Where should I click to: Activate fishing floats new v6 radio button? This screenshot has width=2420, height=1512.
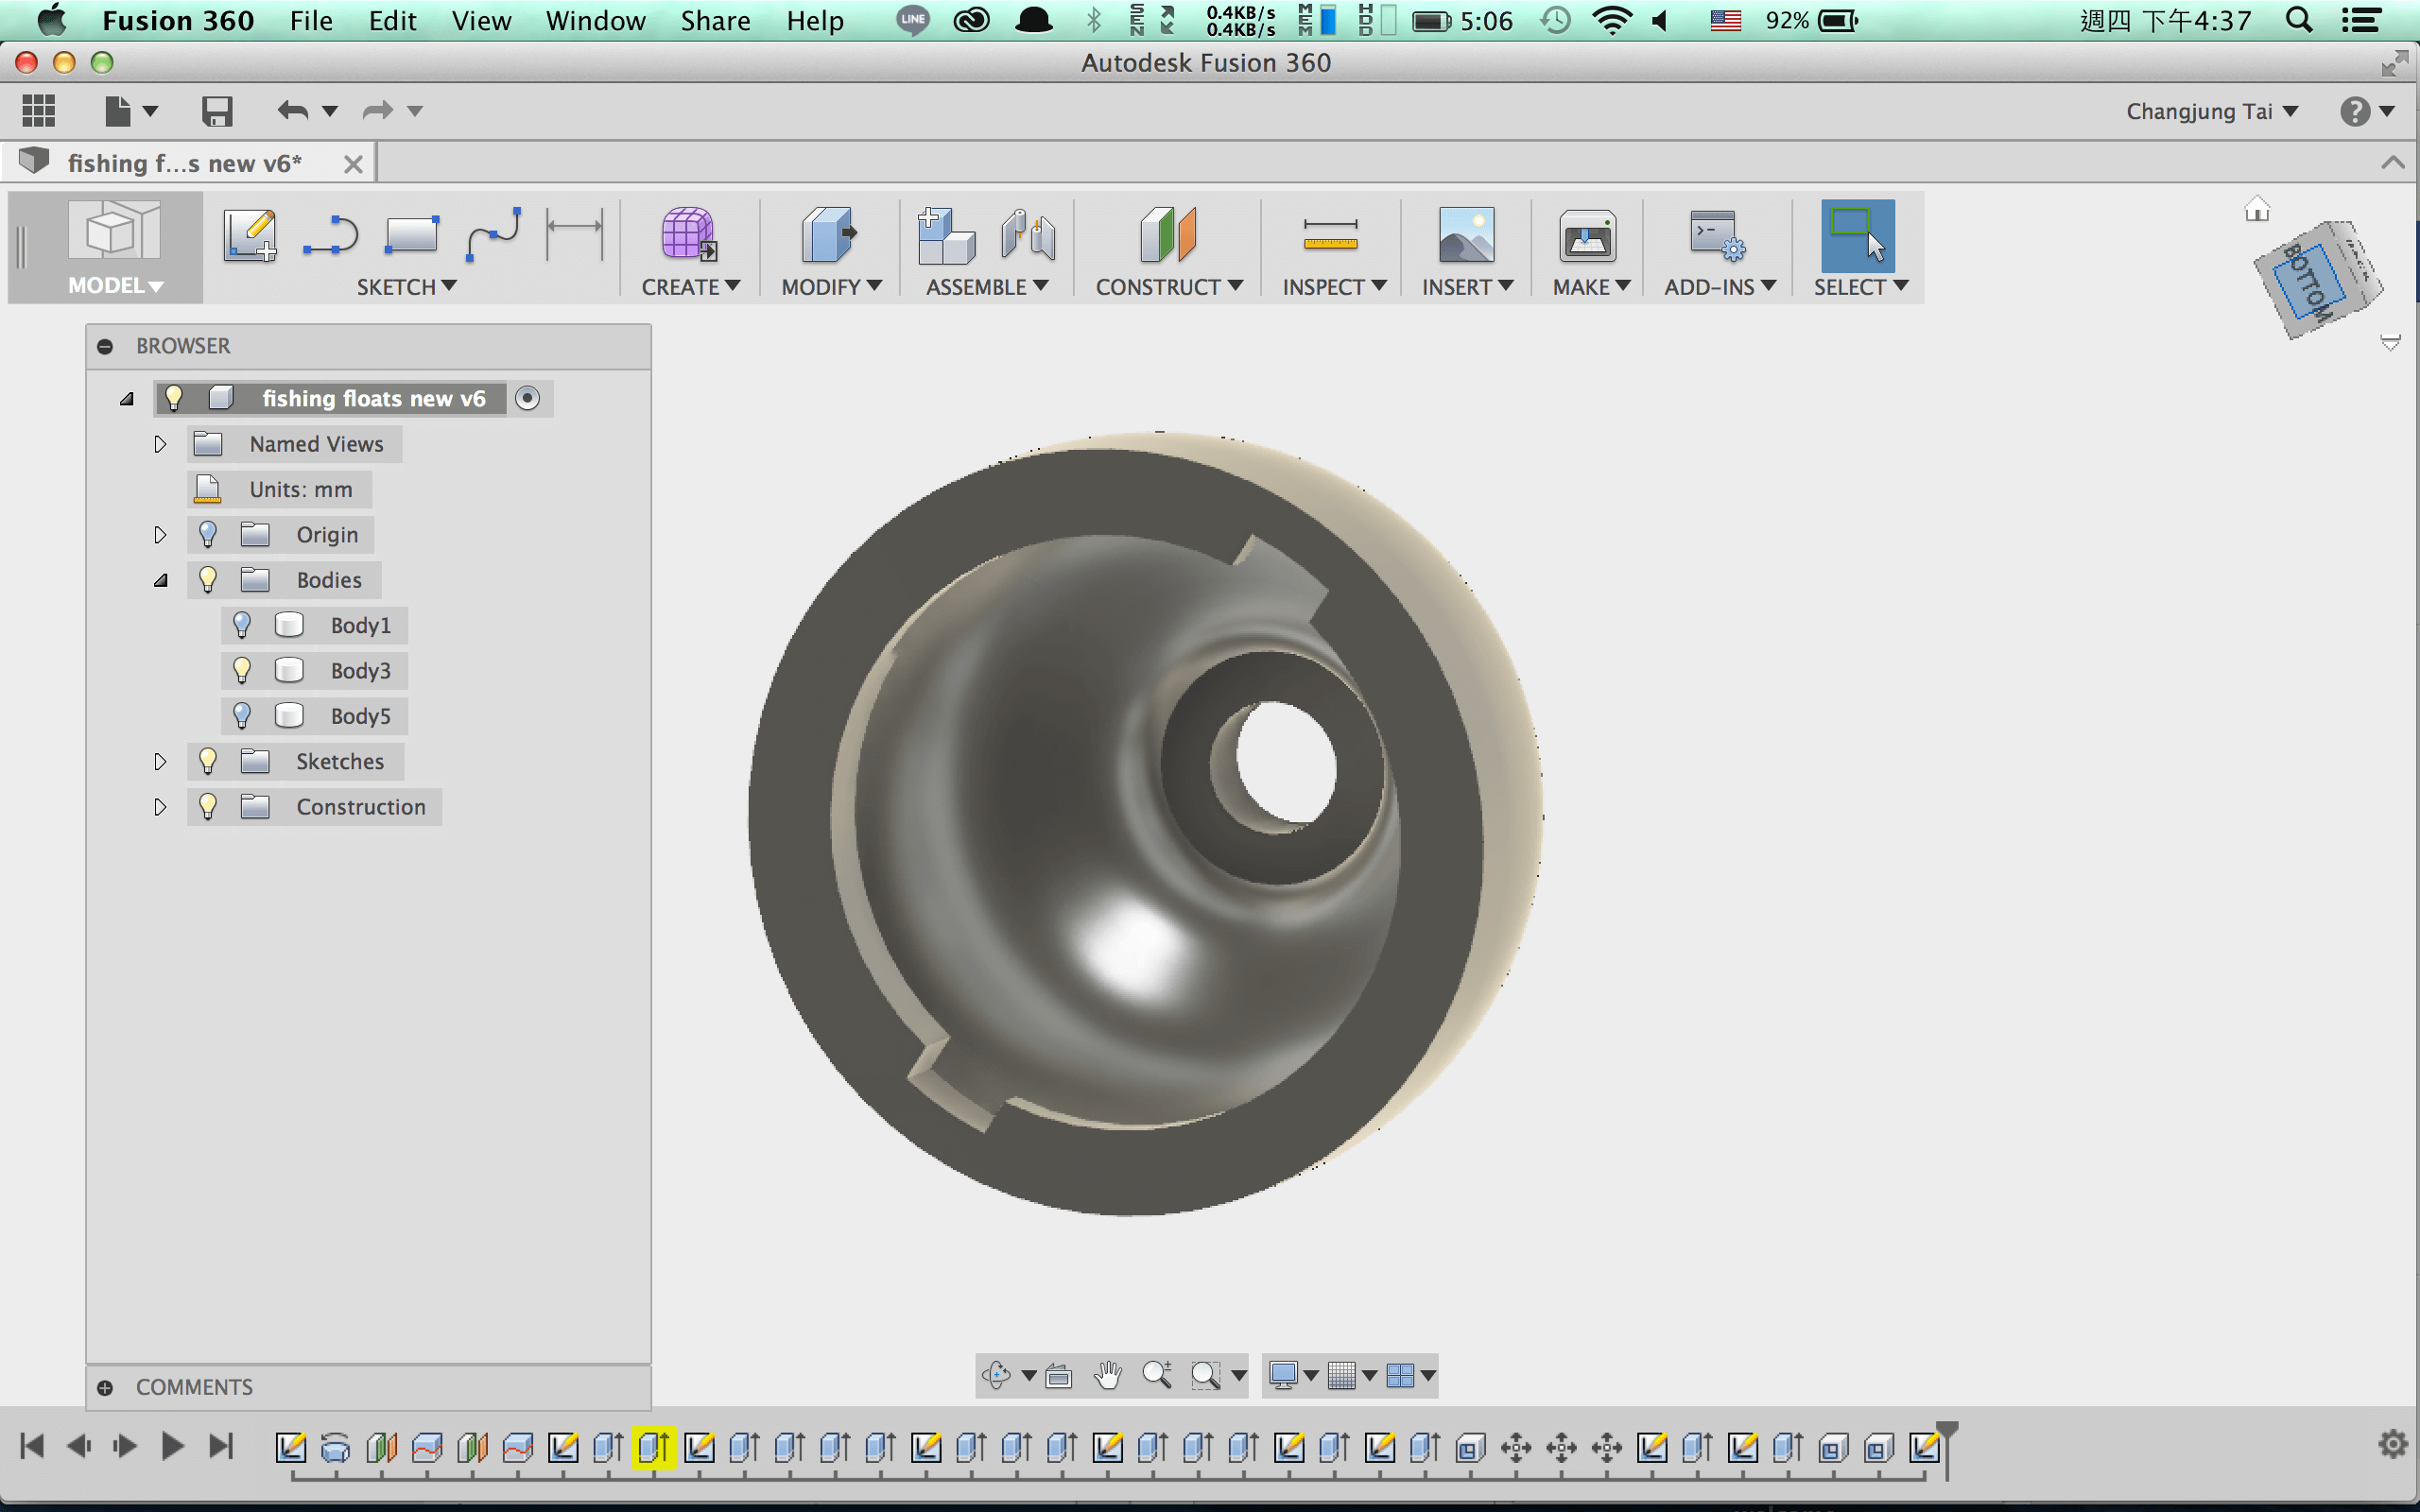[527, 398]
